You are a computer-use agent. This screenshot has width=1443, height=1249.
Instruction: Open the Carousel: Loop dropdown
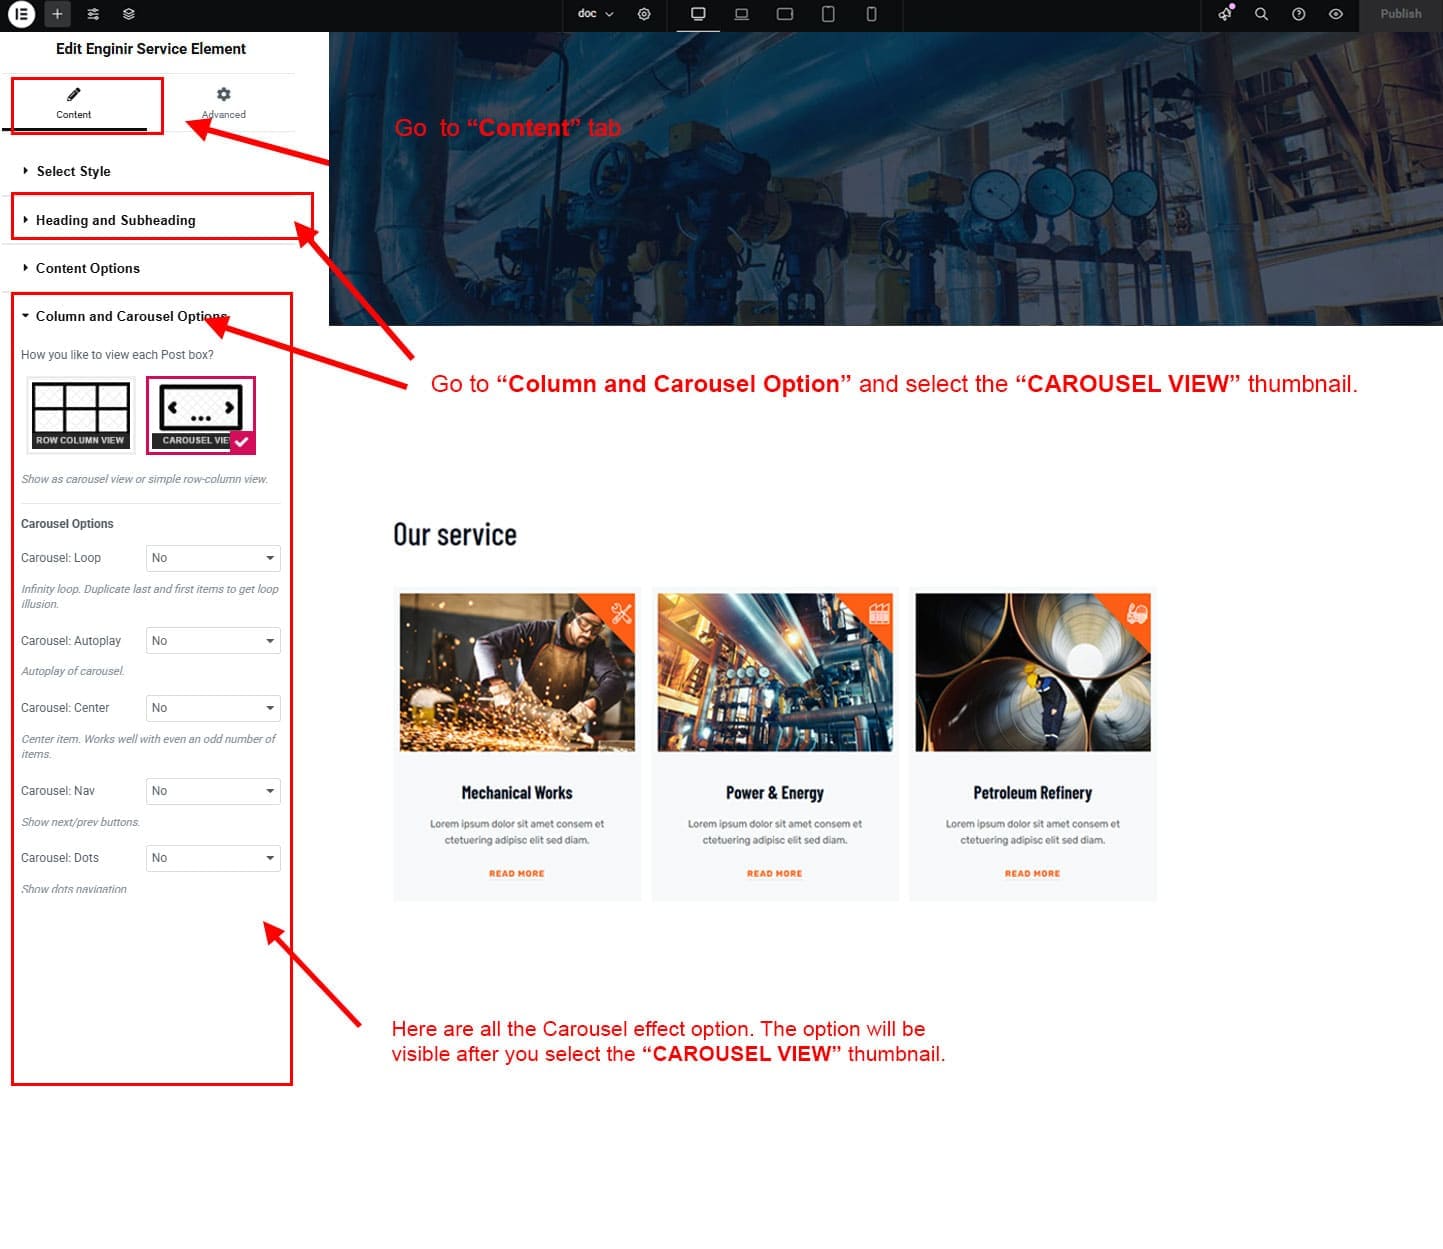pyautogui.click(x=213, y=558)
